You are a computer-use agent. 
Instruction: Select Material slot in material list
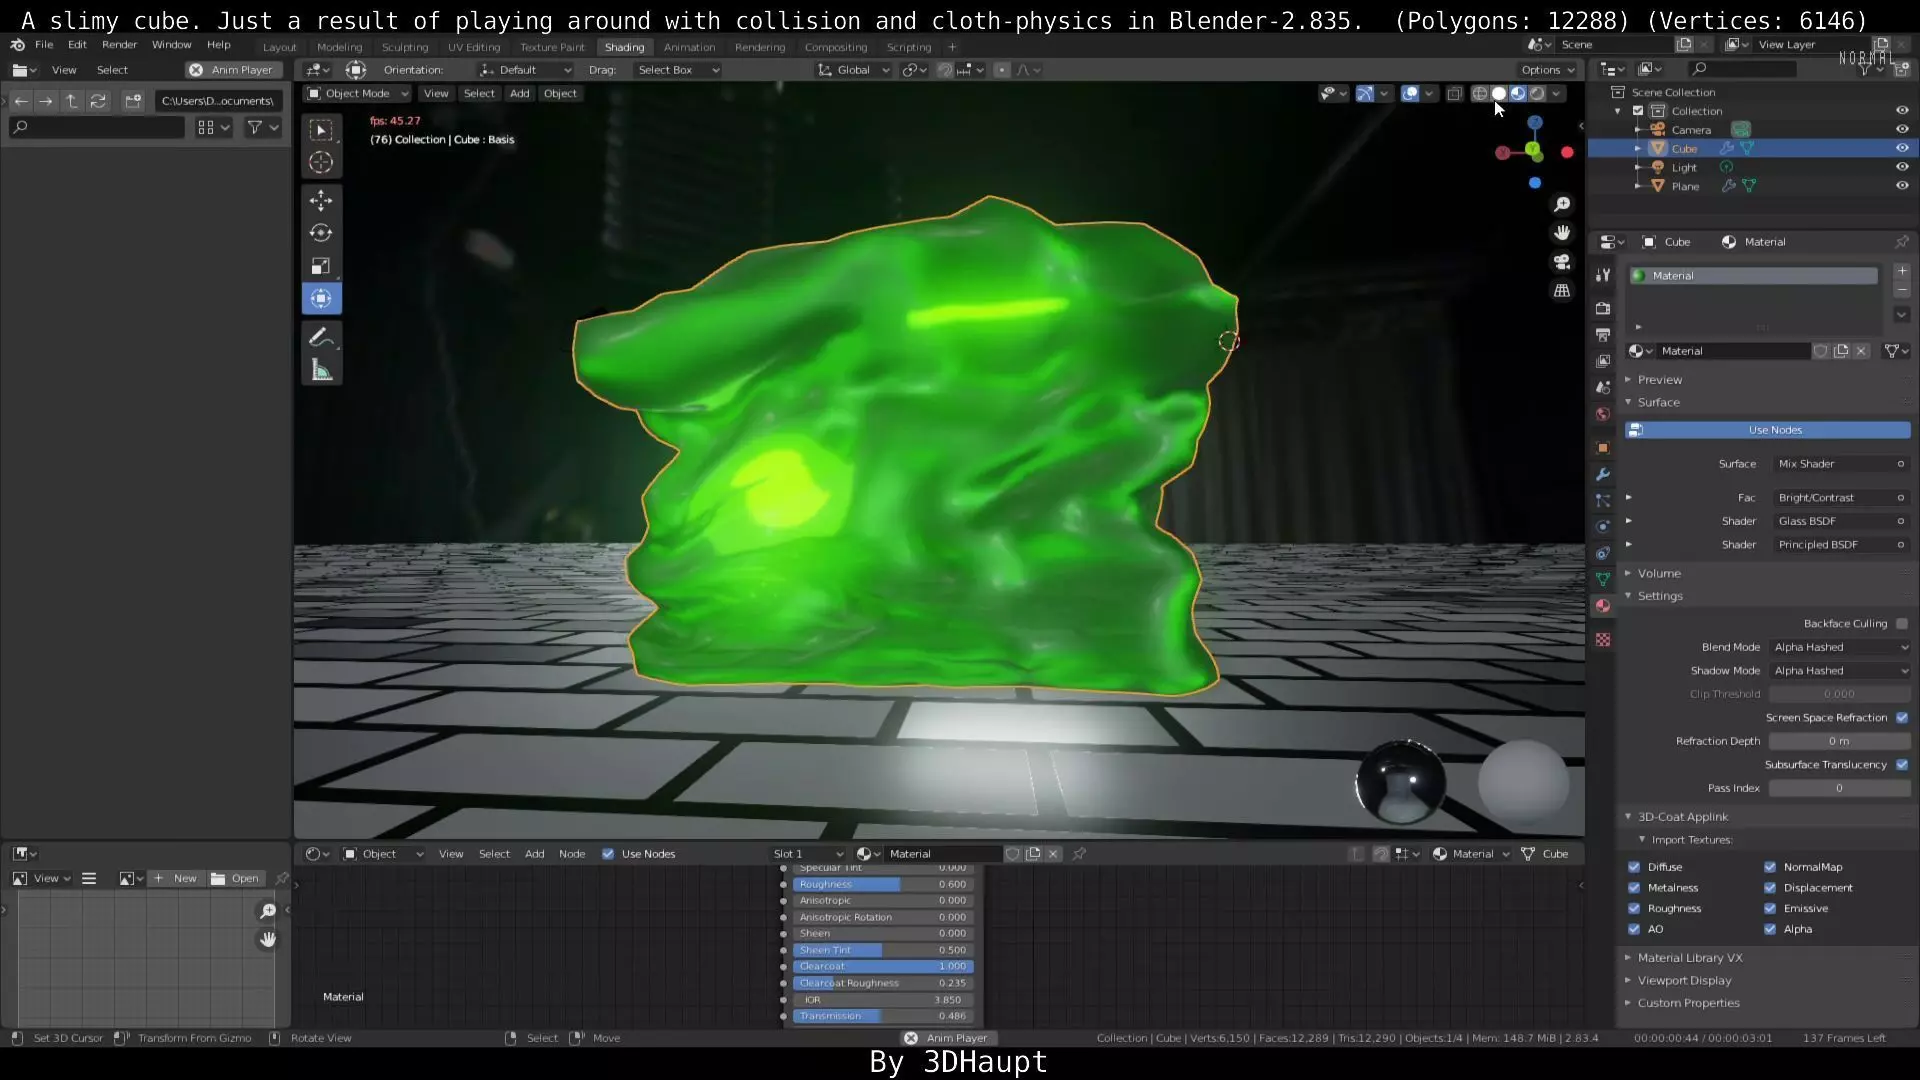coord(1753,276)
